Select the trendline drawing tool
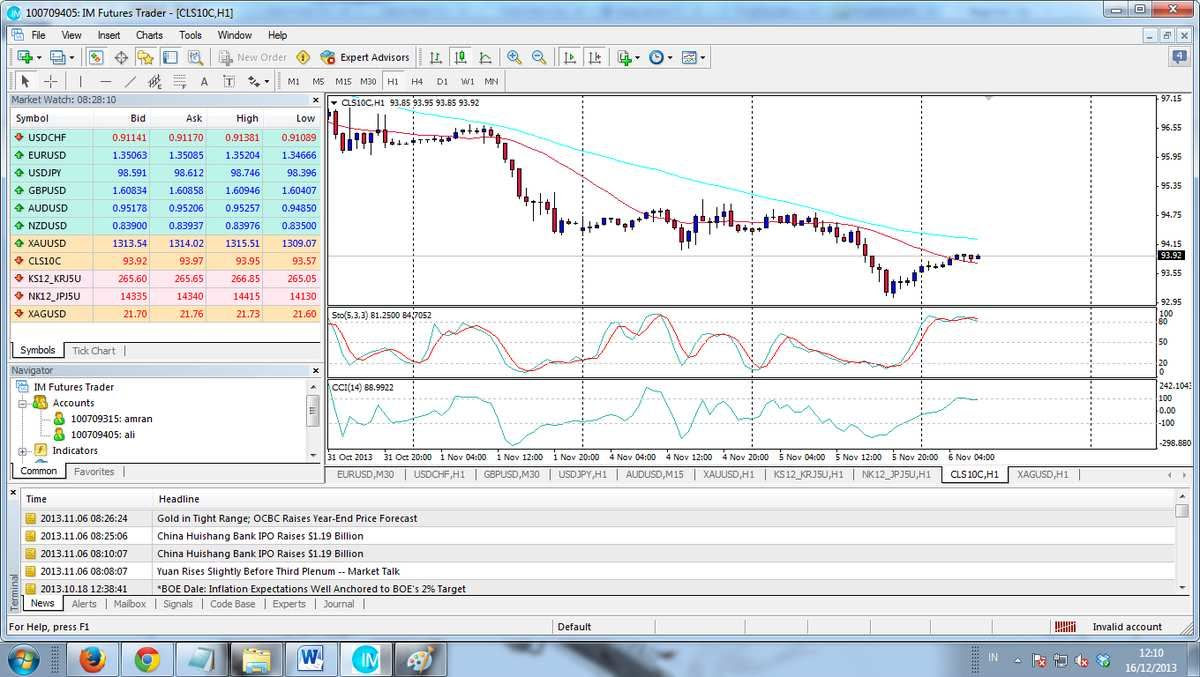Image resolution: width=1200 pixels, height=677 pixels. point(130,81)
